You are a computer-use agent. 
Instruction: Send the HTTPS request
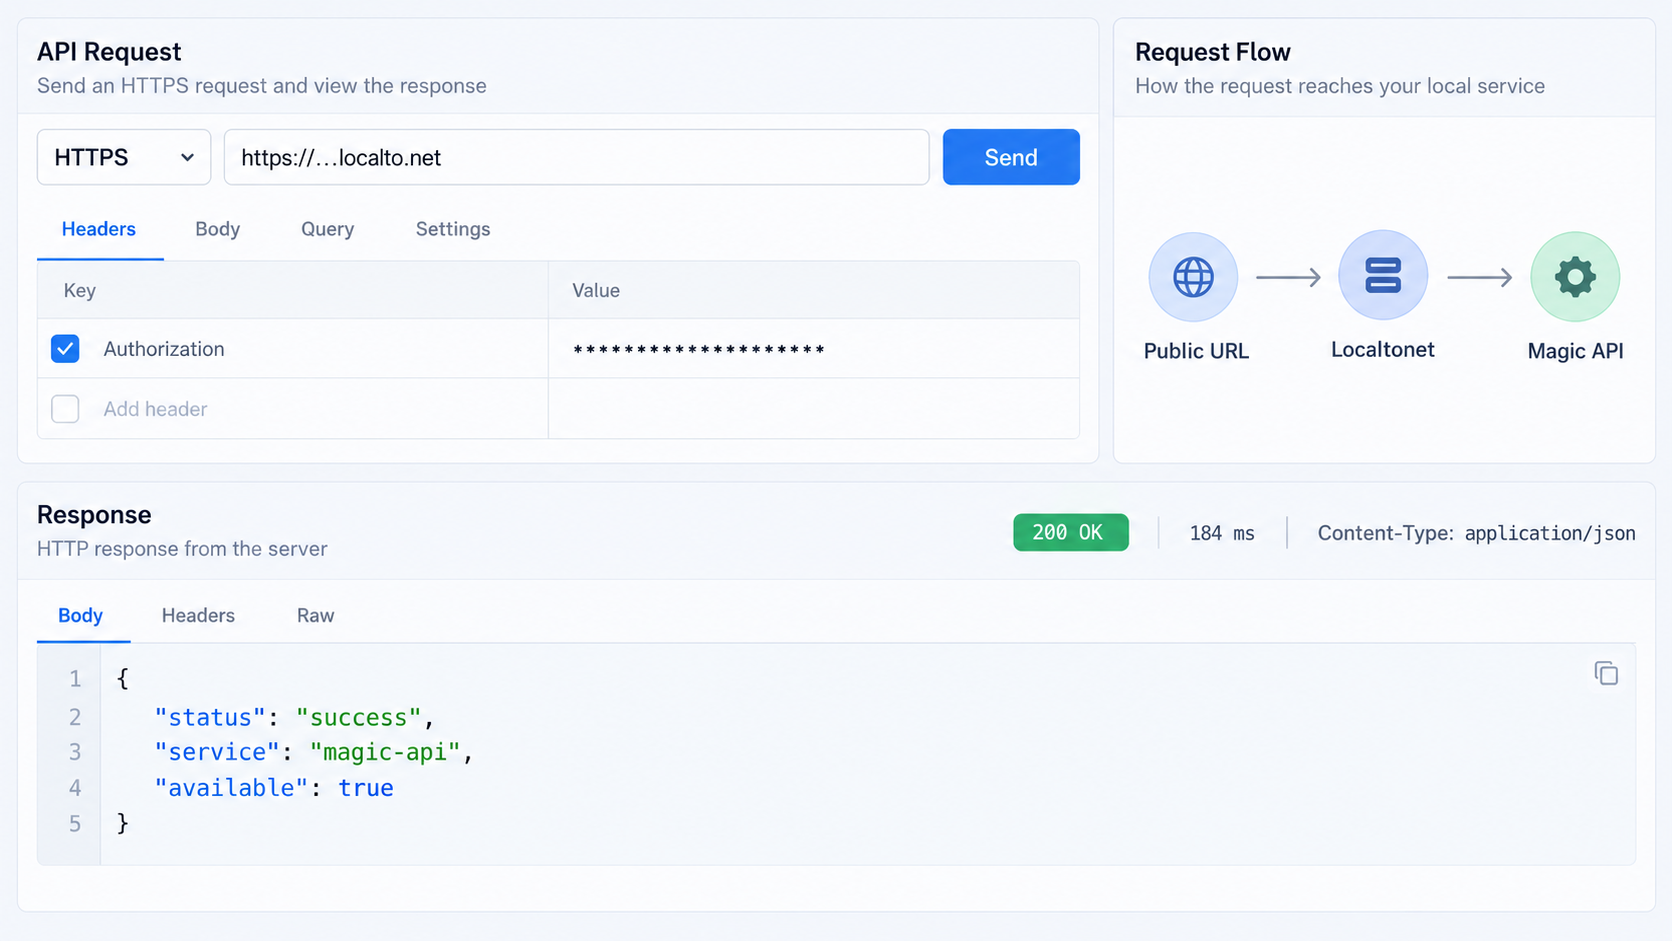click(1011, 157)
